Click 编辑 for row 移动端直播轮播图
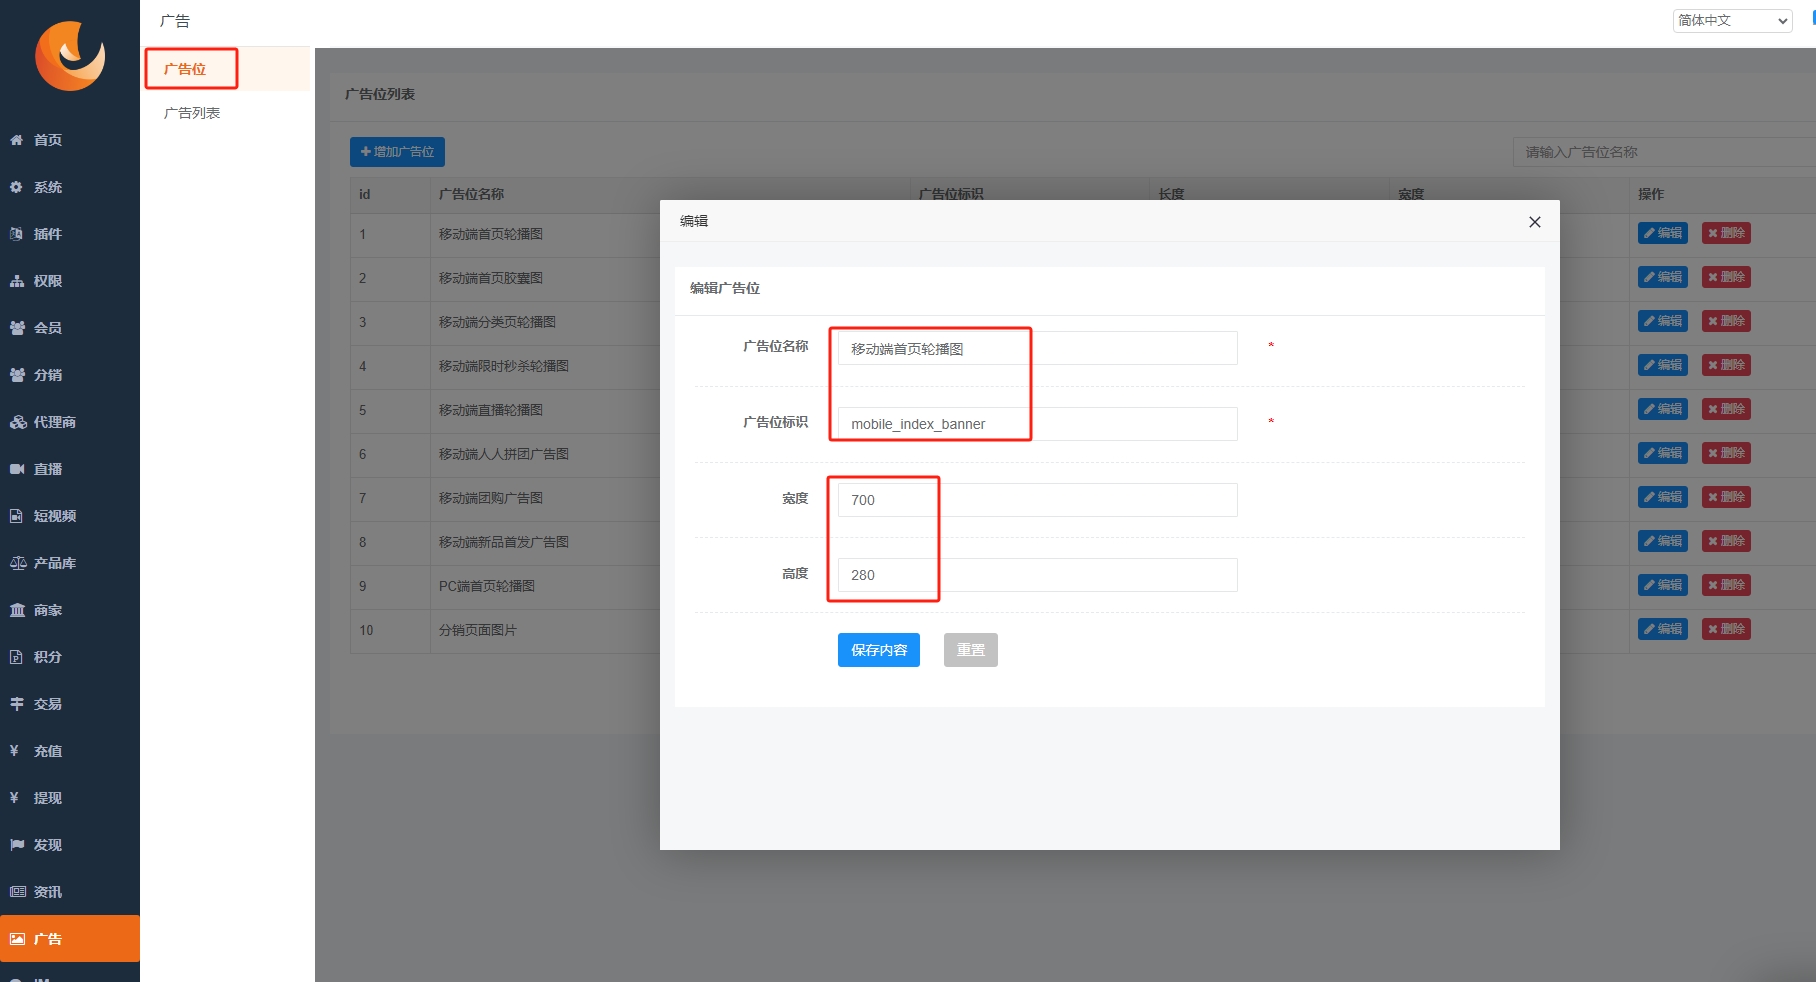The width and height of the screenshot is (1816, 982). click(1663, 409)
